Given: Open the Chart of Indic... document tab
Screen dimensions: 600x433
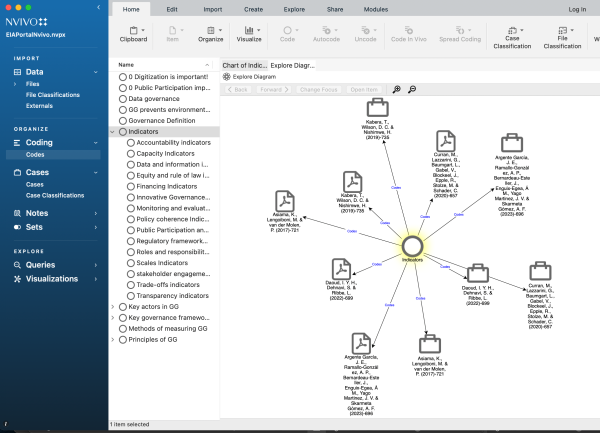Looking at the screenshot, I should (243, 65).
